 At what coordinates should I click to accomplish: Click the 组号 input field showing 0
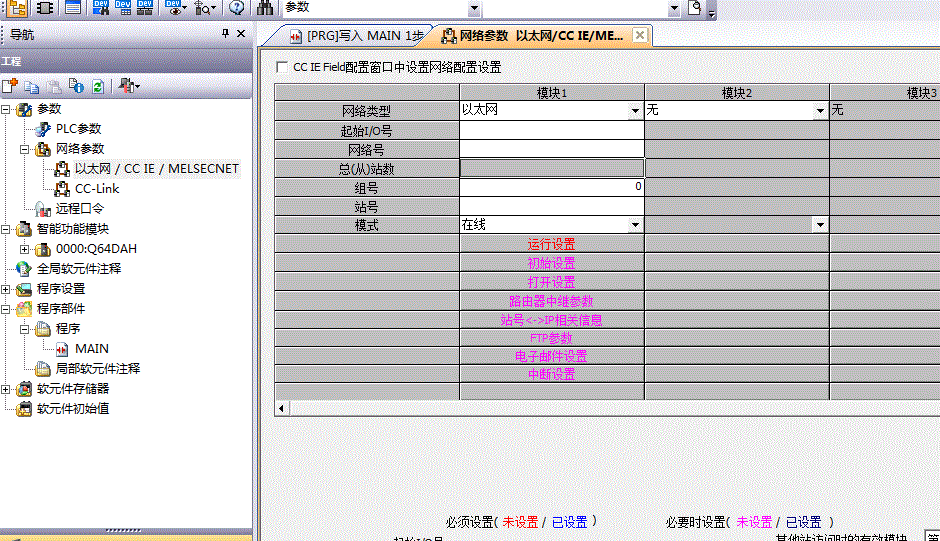[551, 187]
